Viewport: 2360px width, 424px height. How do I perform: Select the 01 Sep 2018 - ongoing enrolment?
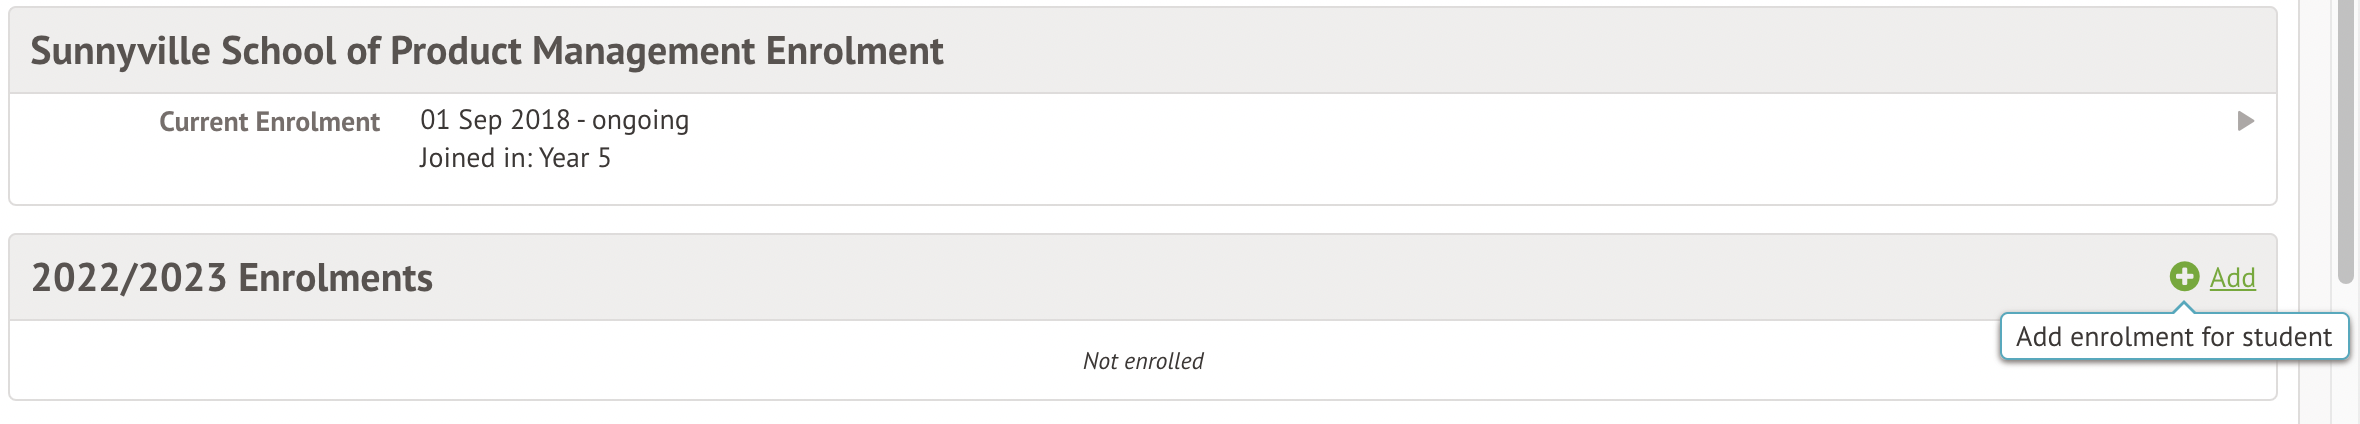click(x=554, y=120)
